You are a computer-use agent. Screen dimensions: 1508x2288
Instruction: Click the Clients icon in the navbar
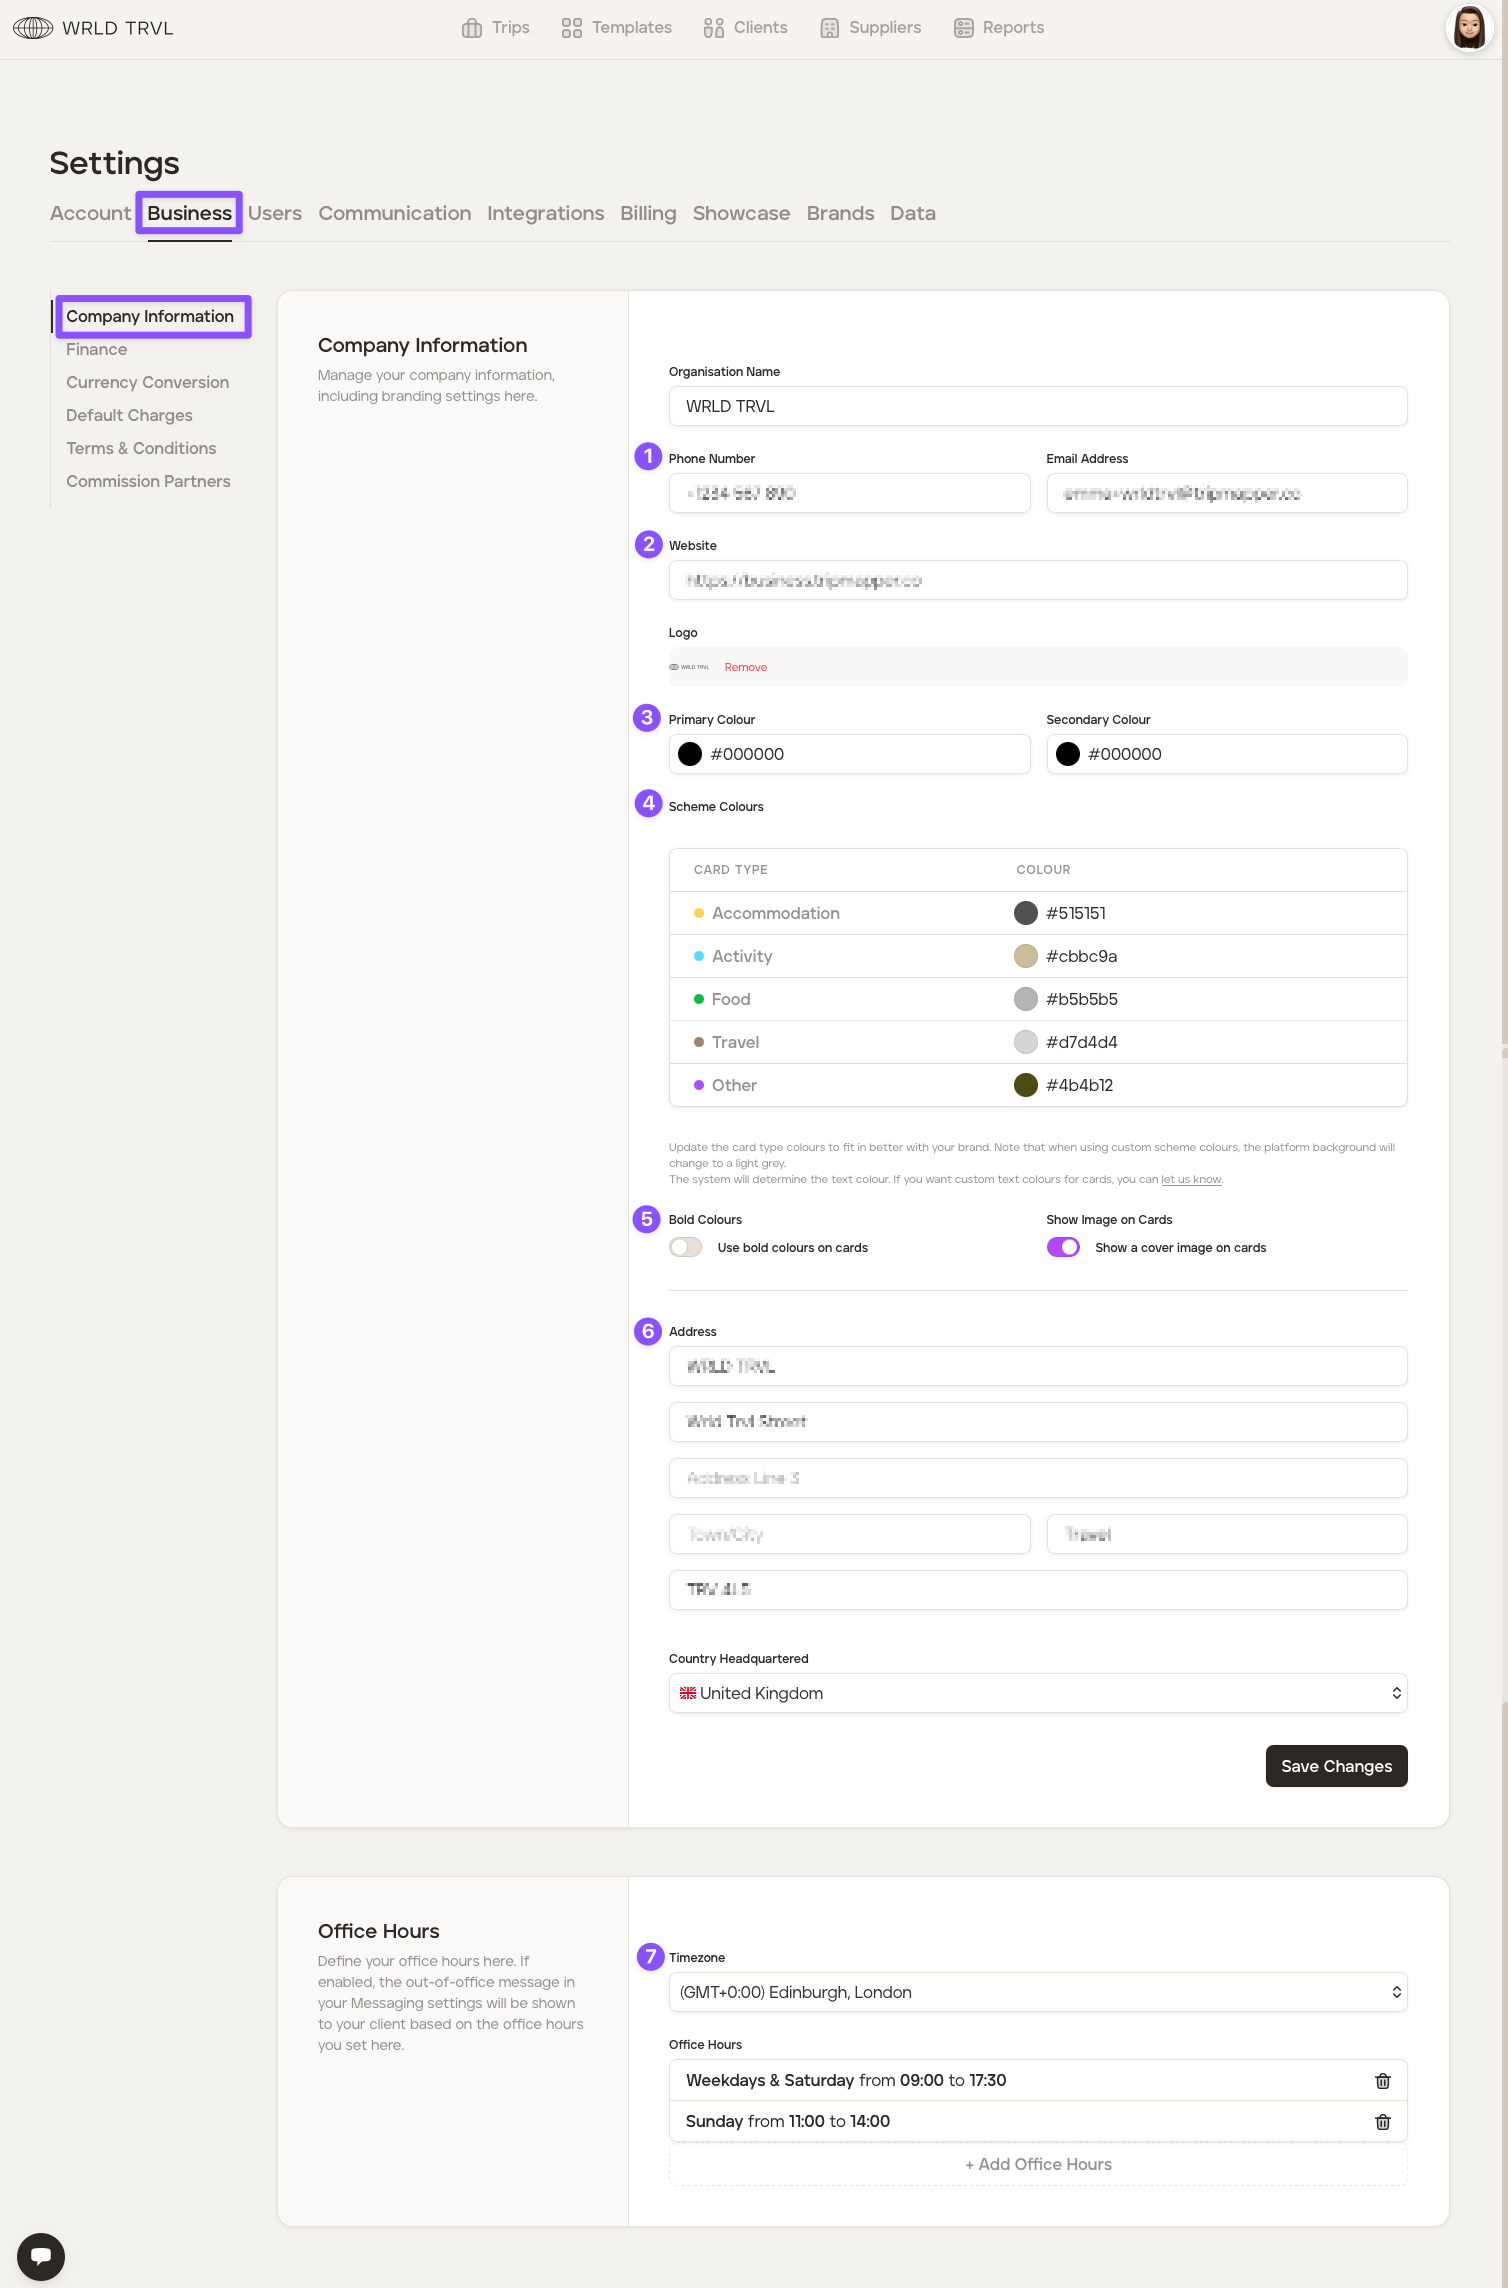point(713,28)
